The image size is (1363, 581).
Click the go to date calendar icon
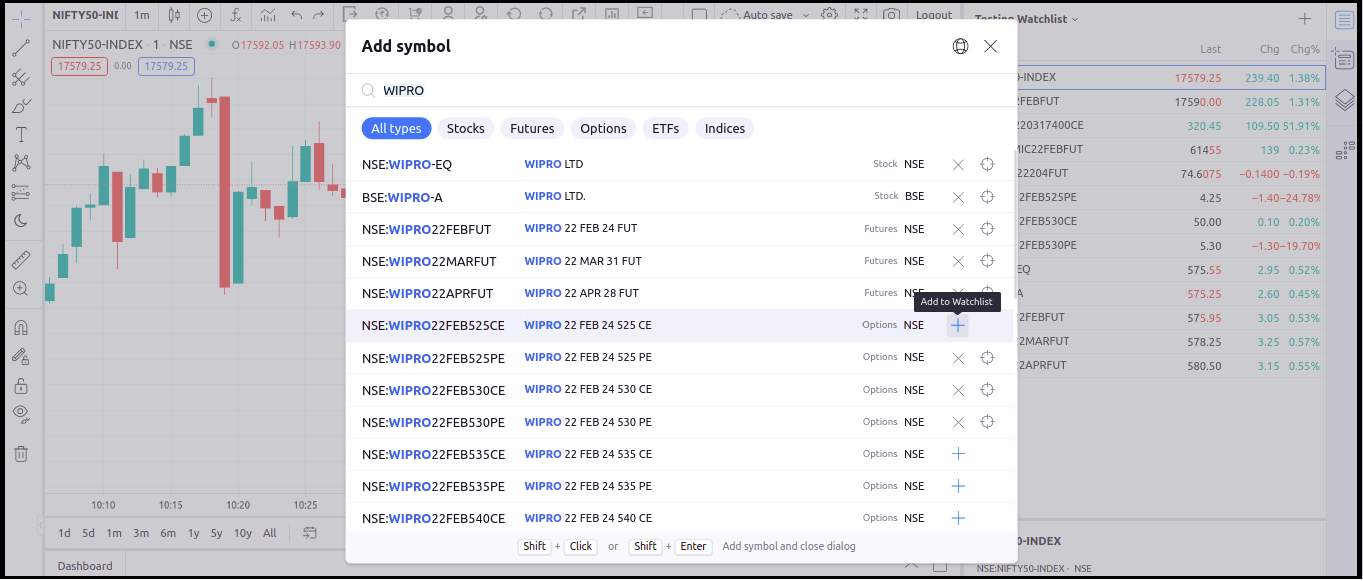310,532
